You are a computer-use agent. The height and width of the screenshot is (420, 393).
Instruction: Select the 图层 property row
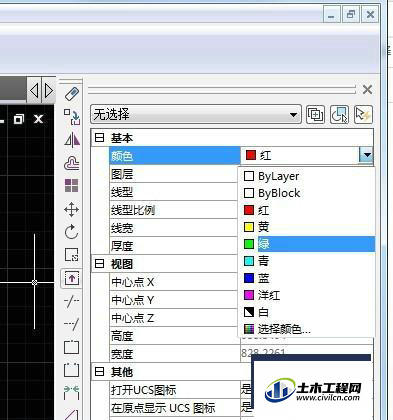[x=173, y=174]
